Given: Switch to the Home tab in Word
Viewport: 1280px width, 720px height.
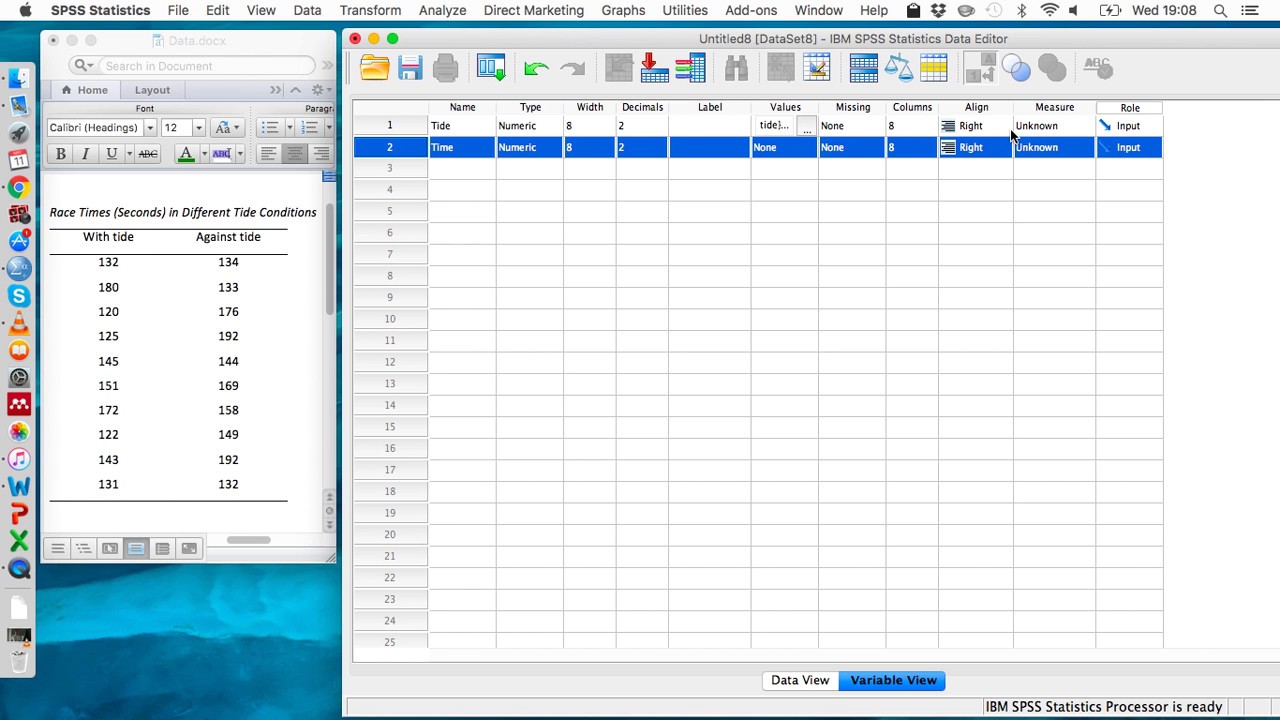Looking at the screenshot, I should pyautogui.click(x=85, y=90).
